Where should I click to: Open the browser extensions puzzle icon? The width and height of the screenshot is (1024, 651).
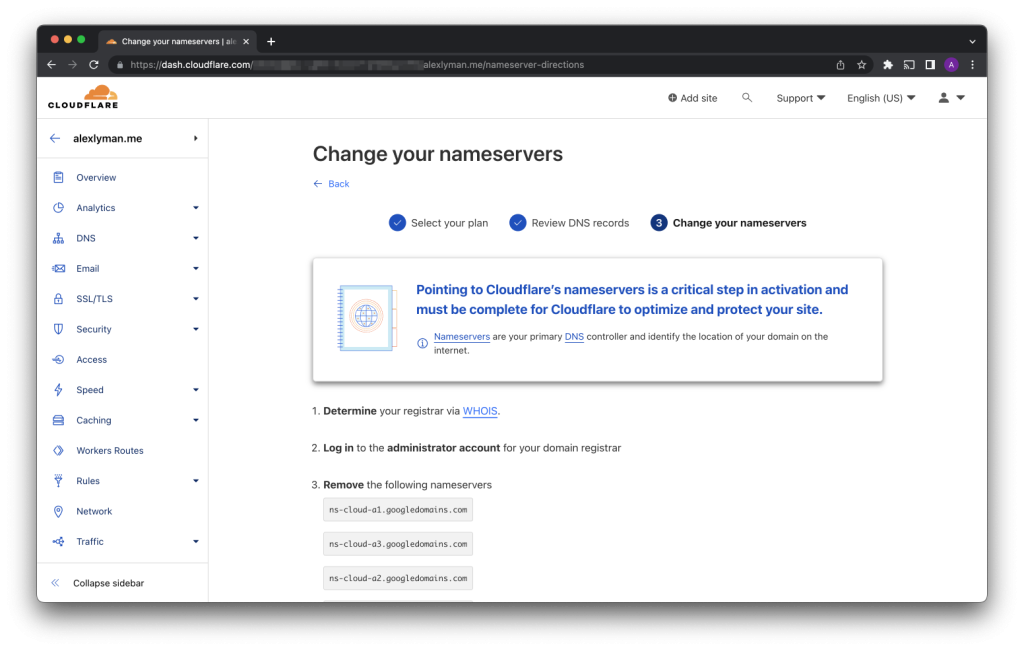pyautogui.click(x=887, y=65)
